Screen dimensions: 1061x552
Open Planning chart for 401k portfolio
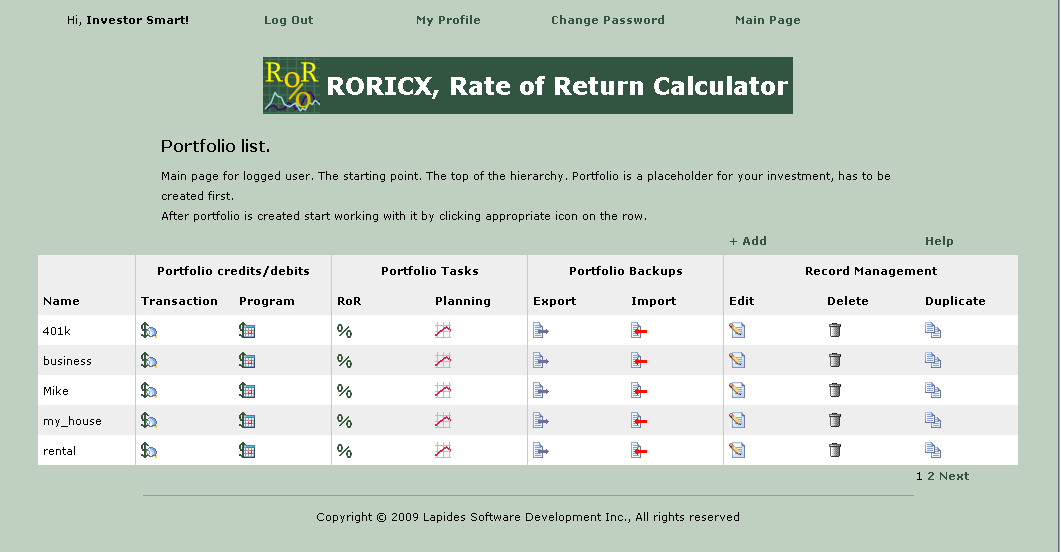[x=443, y=331]
